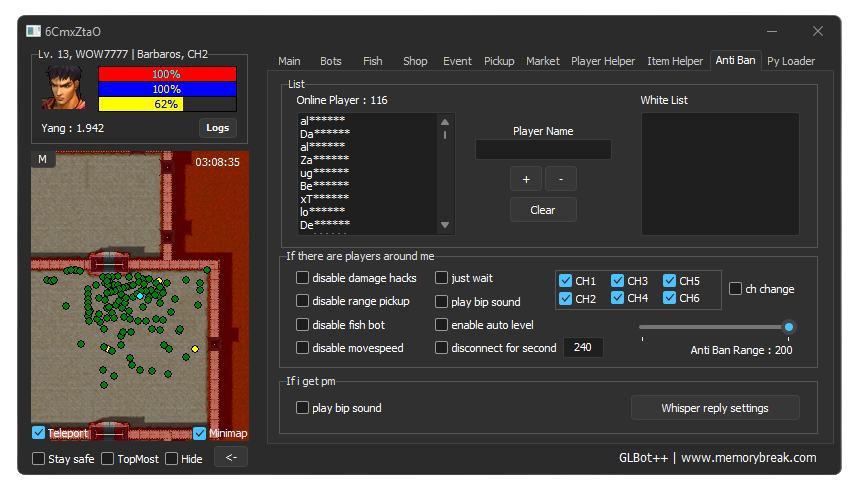Uncheck the CH6 channel
This screenshot has height=487, width=854.
point(669,298)
